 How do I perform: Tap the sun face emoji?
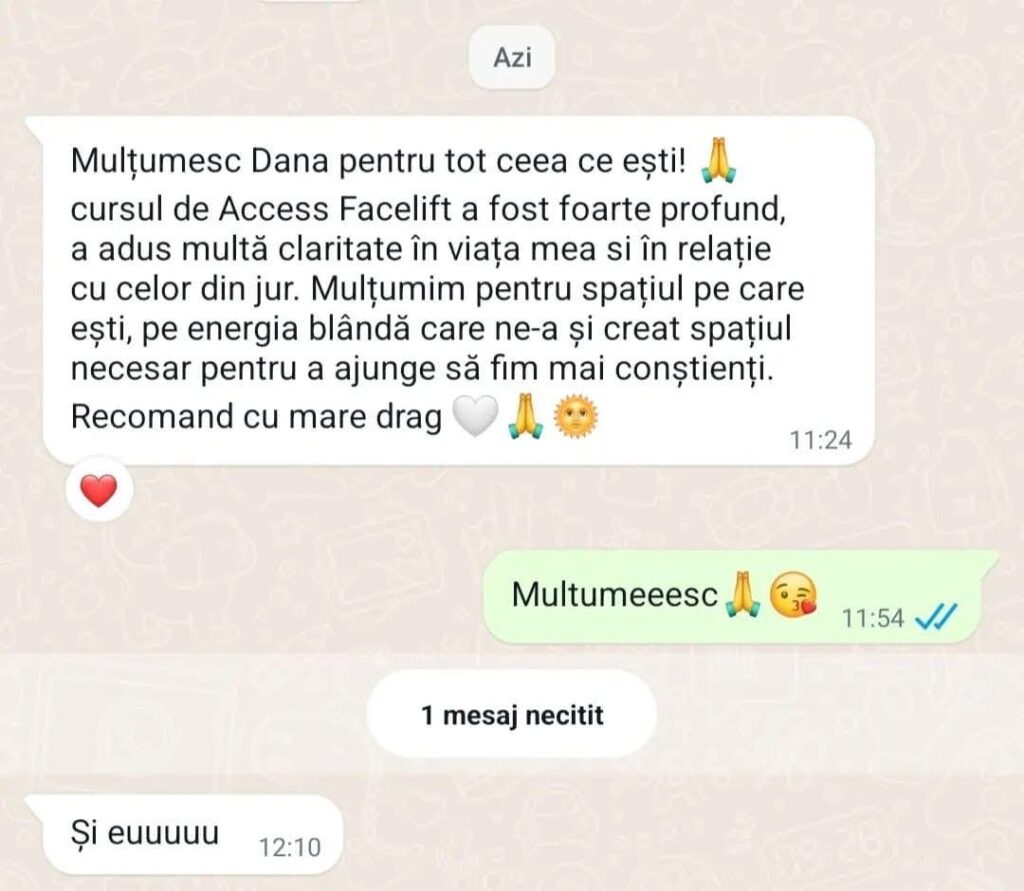click(575, 416)
